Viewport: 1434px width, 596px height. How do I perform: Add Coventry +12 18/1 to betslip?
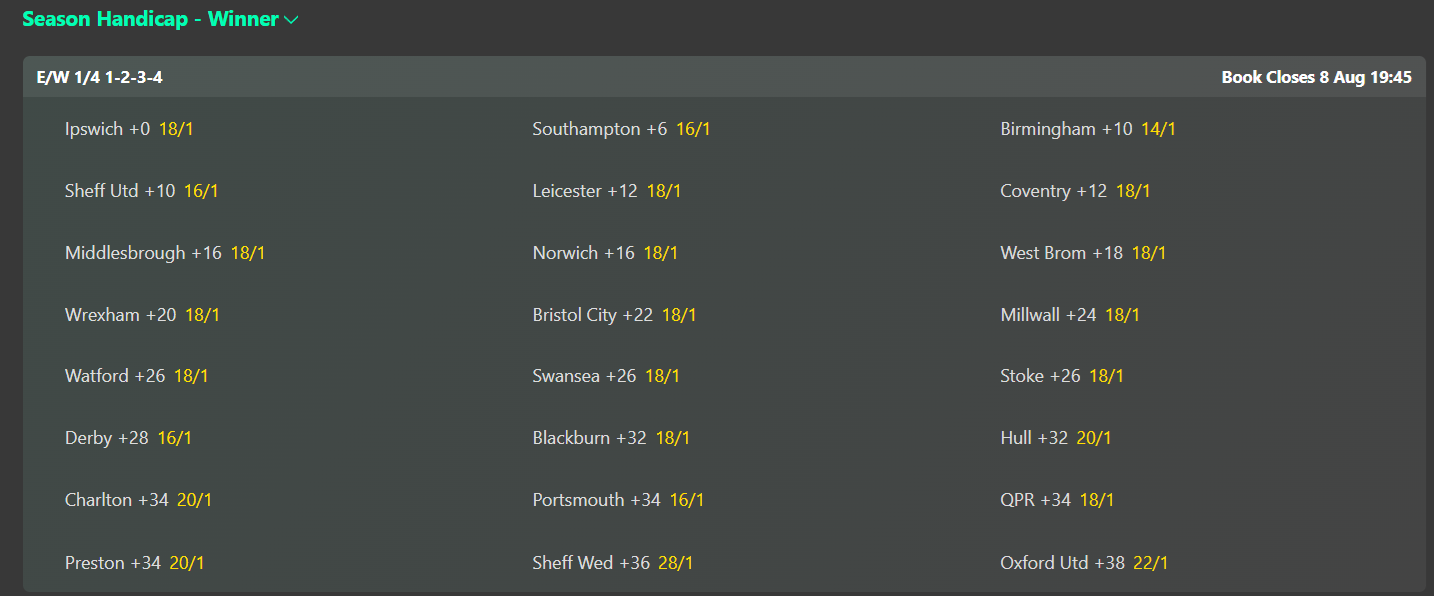[1075, 191]
